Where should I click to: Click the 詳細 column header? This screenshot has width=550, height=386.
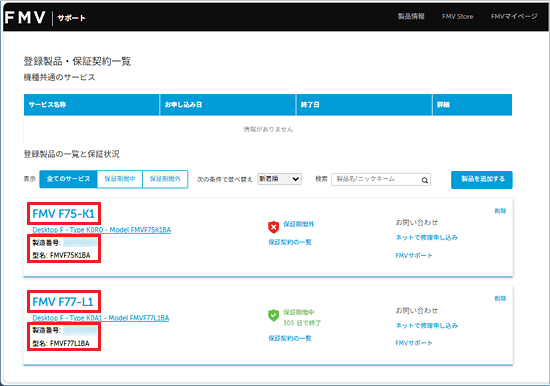click(x=472, y=105)
